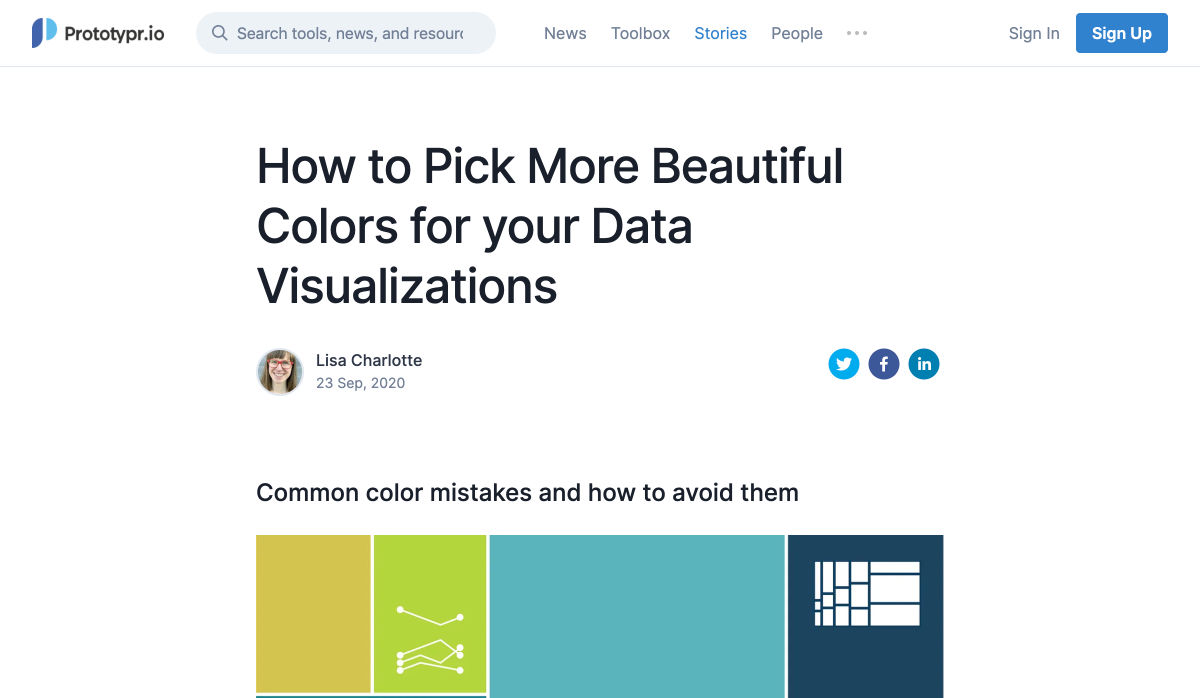Click the Prototypr.io logo icon

tap(44, 33)
